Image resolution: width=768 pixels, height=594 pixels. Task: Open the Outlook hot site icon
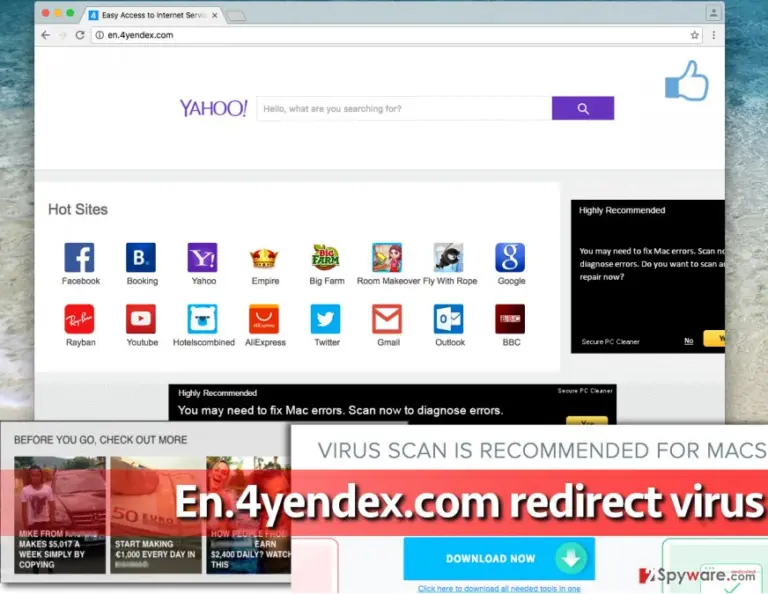(449, 319)
